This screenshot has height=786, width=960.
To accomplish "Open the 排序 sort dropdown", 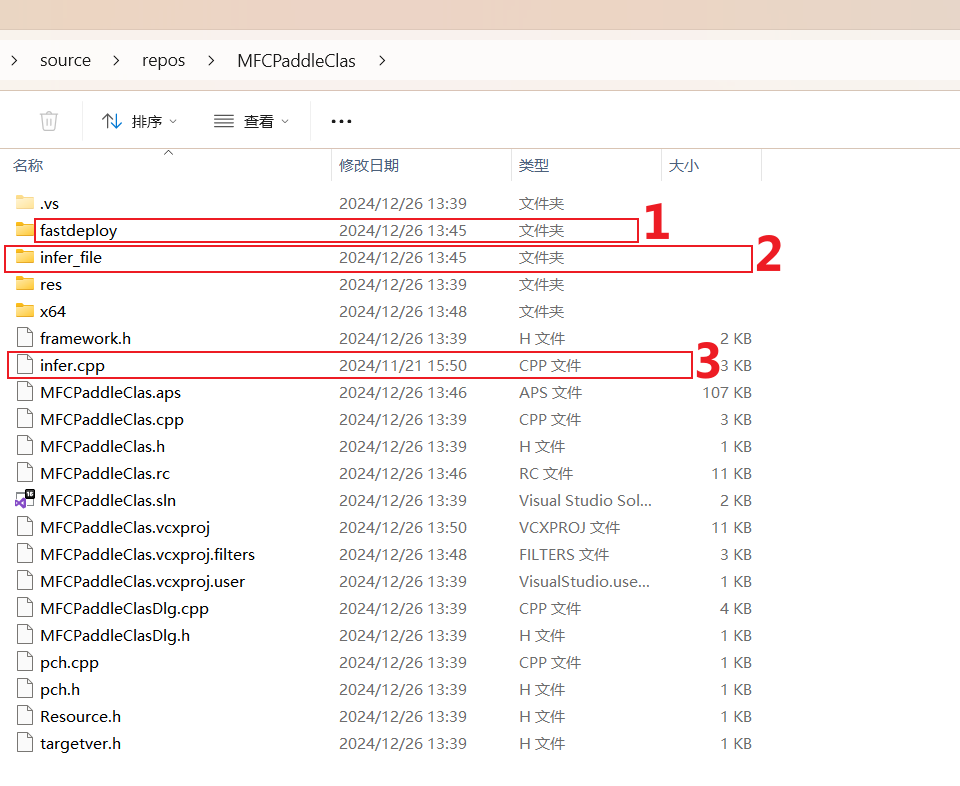I will 140,120.
